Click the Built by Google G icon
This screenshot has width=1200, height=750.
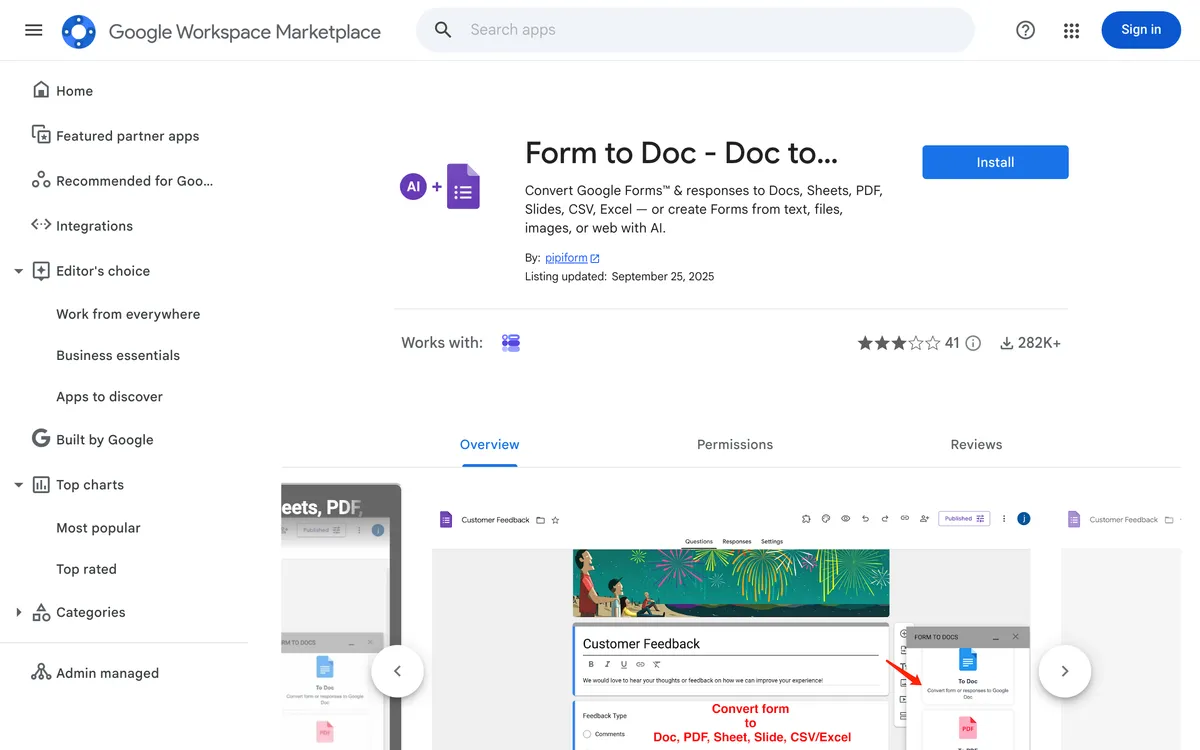point(41,438)
